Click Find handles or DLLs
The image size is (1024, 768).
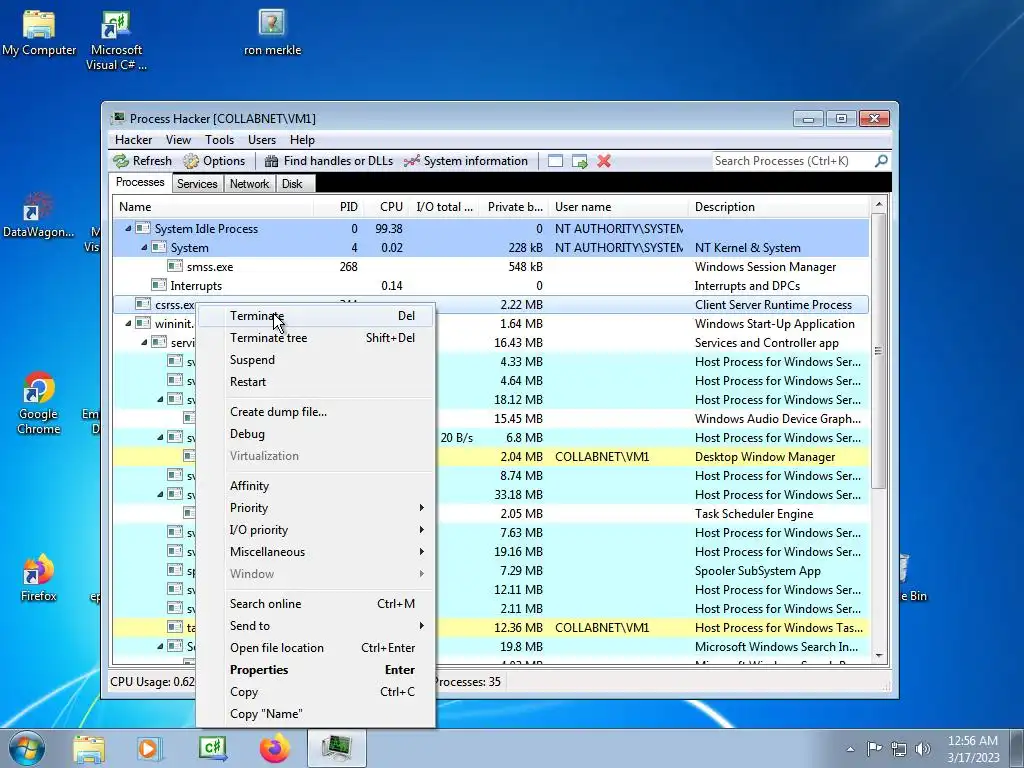329,161
